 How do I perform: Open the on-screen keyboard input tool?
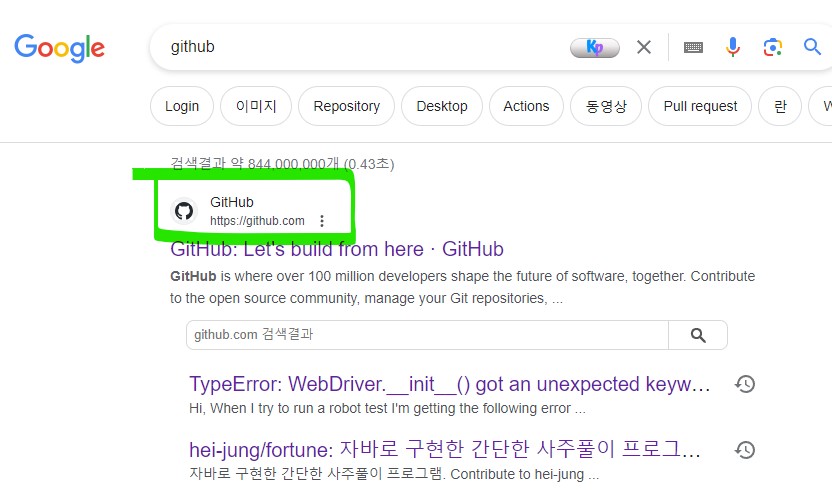tap(693, 48)
